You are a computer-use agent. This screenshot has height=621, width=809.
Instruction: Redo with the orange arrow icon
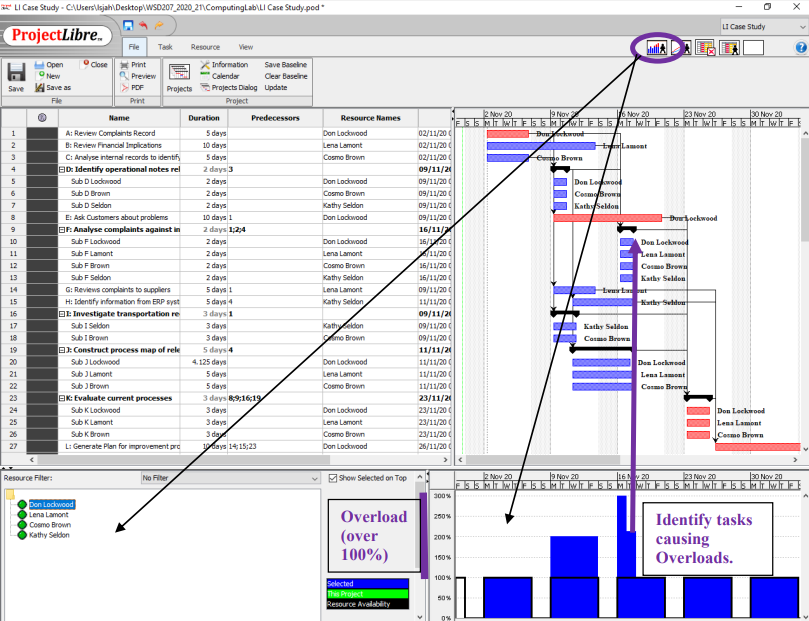pyautogui.click(x=159, y=25)
